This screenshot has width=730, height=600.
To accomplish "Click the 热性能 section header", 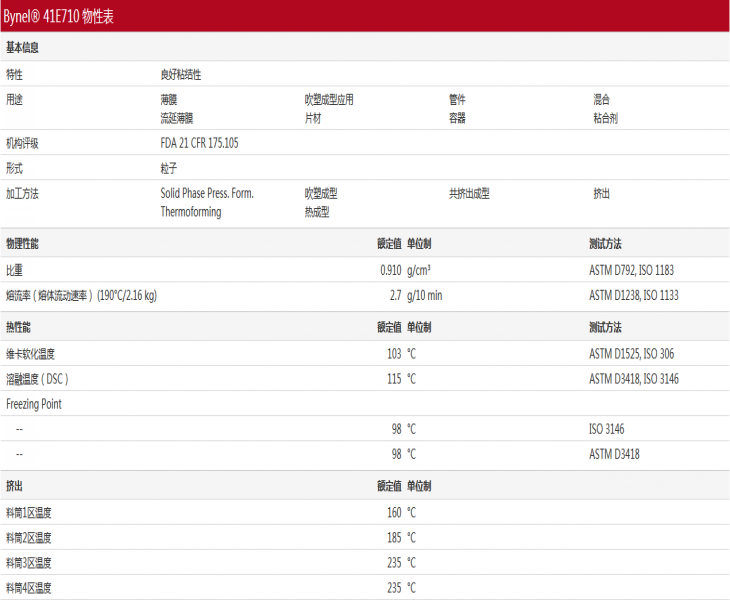I will pos(19,327).
